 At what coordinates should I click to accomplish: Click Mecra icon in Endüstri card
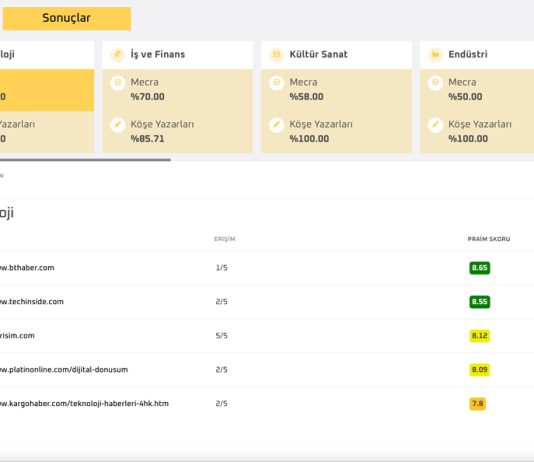click(x=435, y=83)
